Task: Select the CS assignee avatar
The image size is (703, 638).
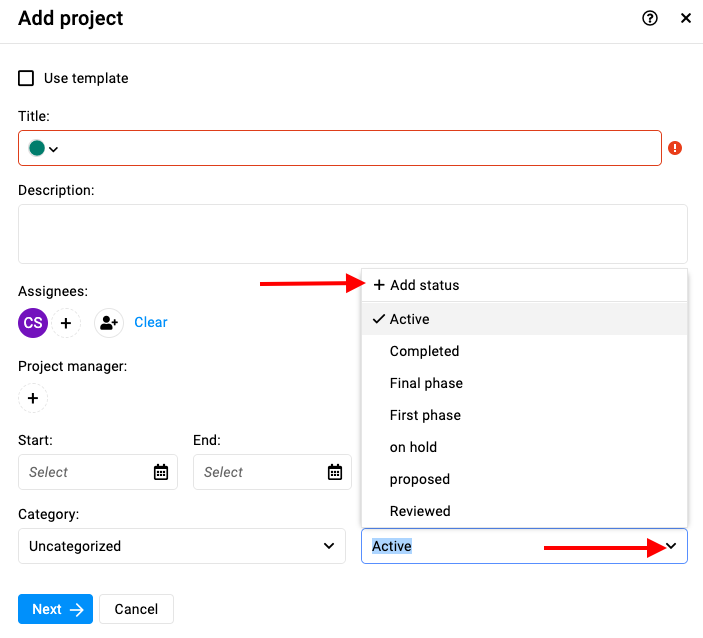Action: (33, 323)
